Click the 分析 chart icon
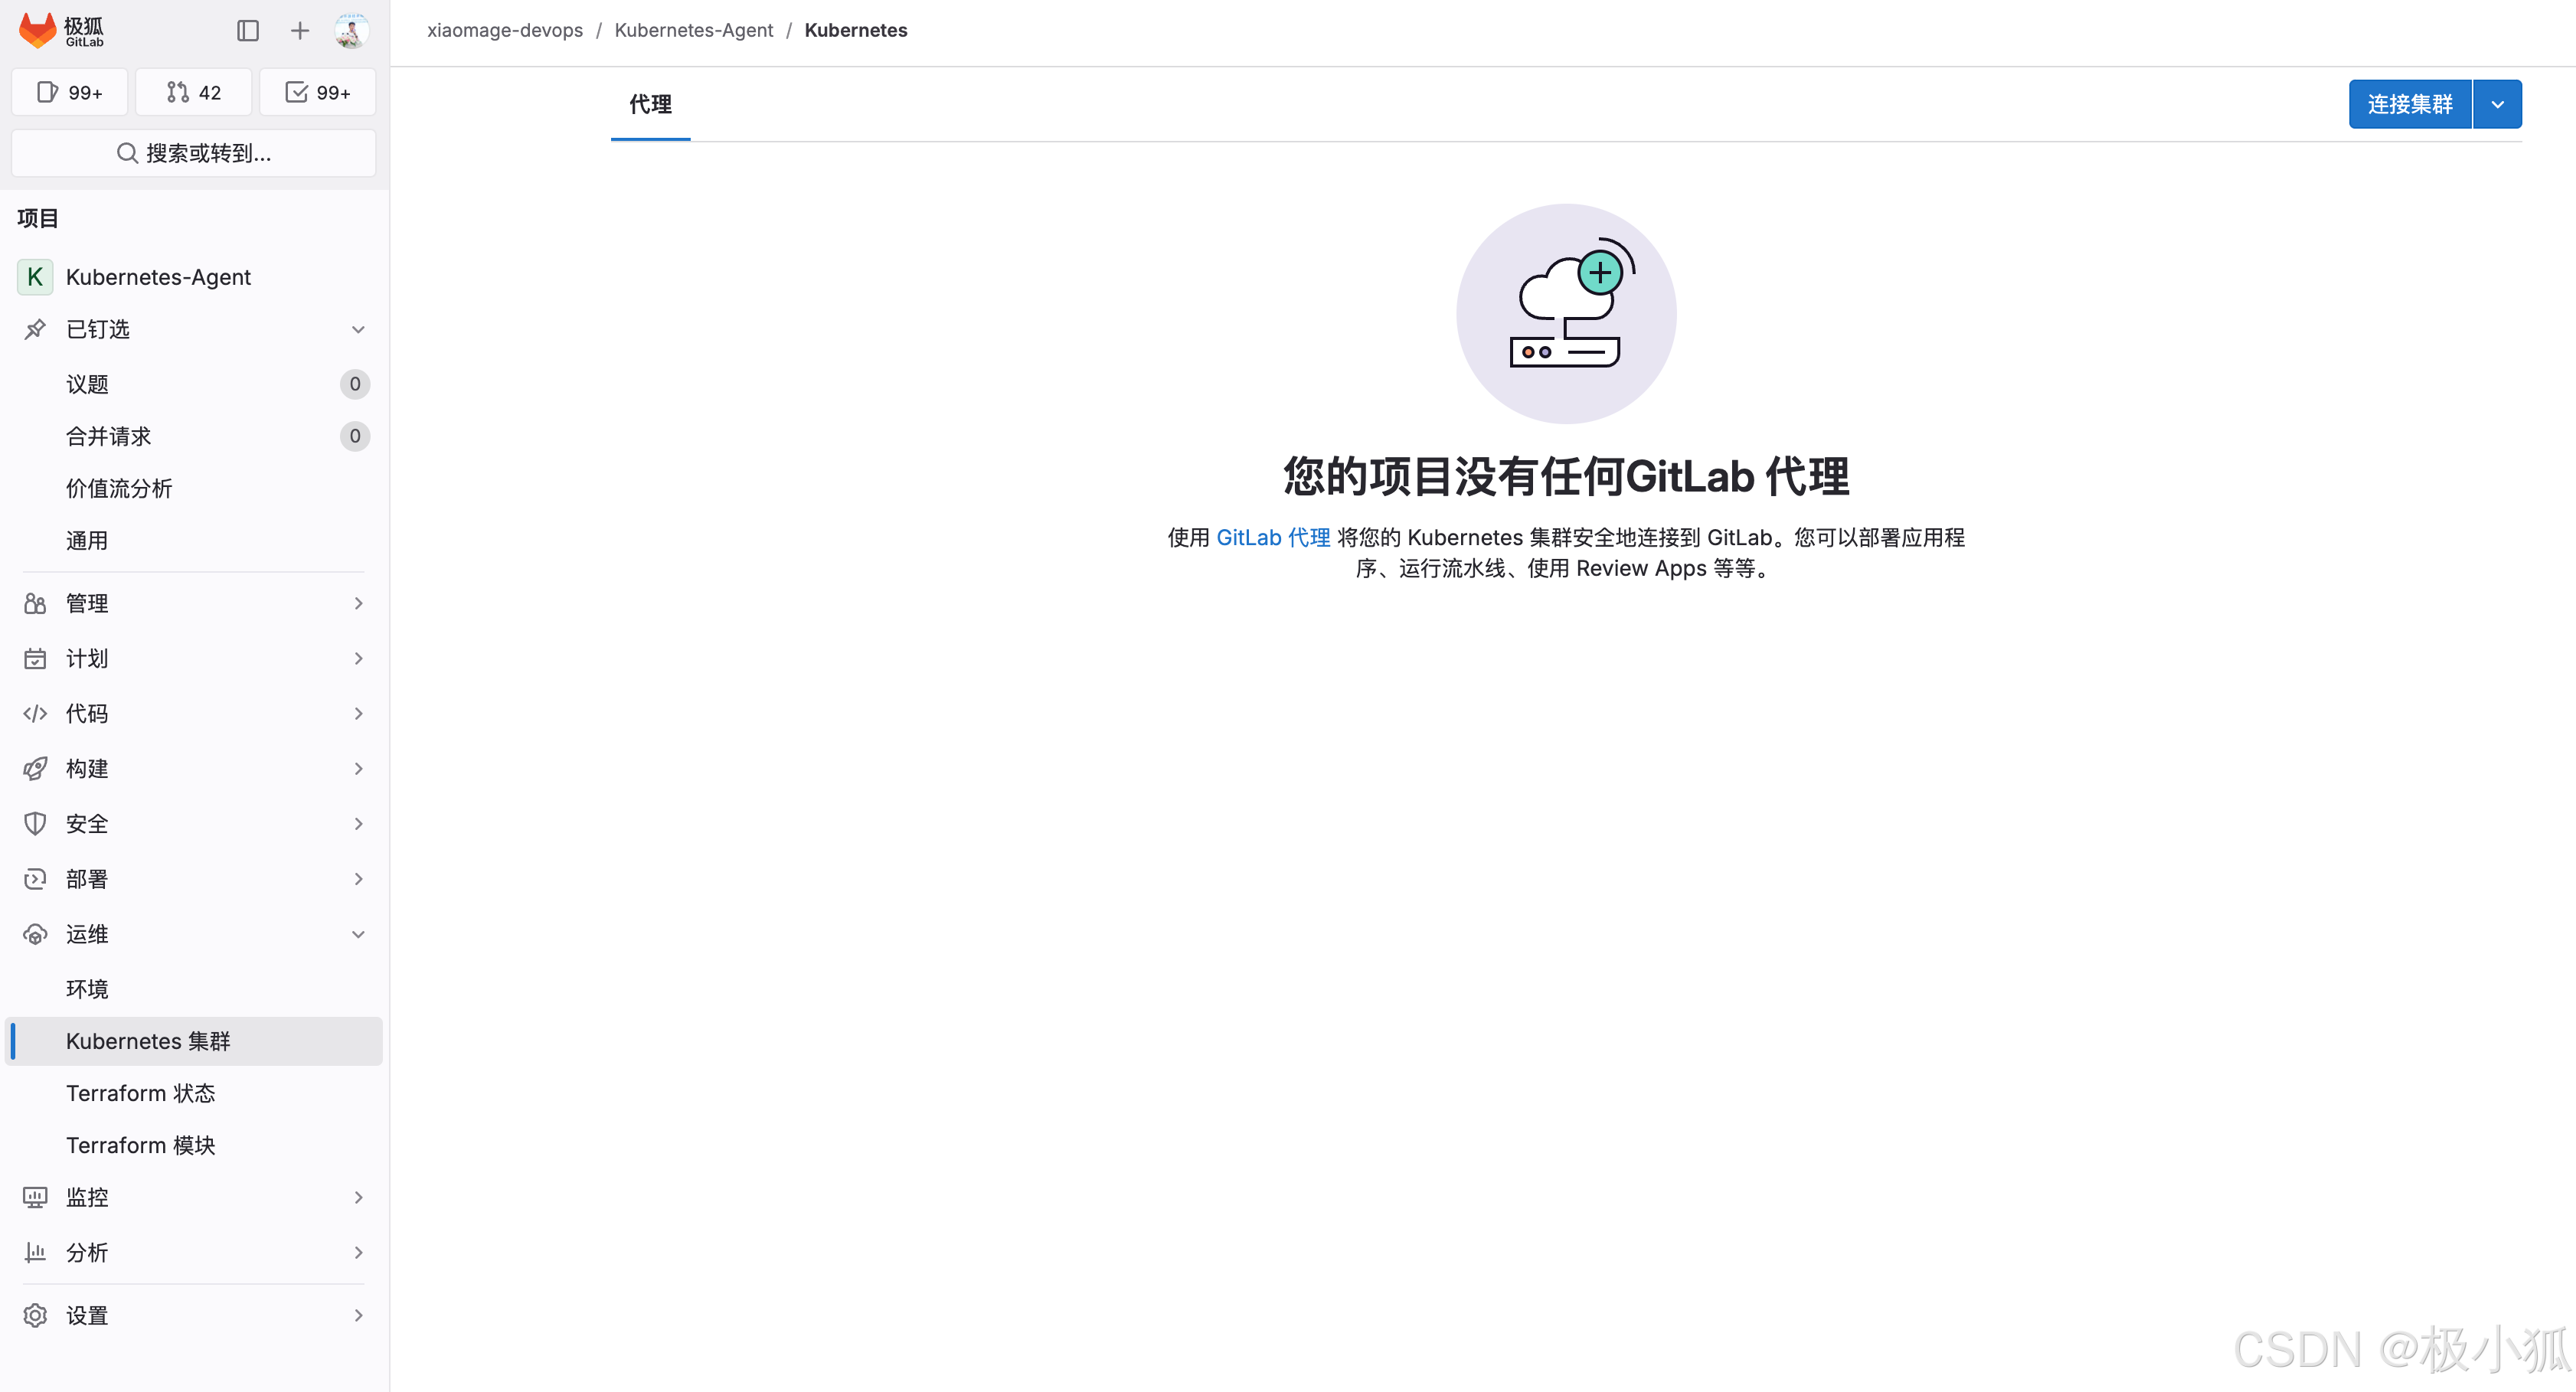This screenshot has width=2576, height=1392. pyautogui.click(x=35, y=1252)
